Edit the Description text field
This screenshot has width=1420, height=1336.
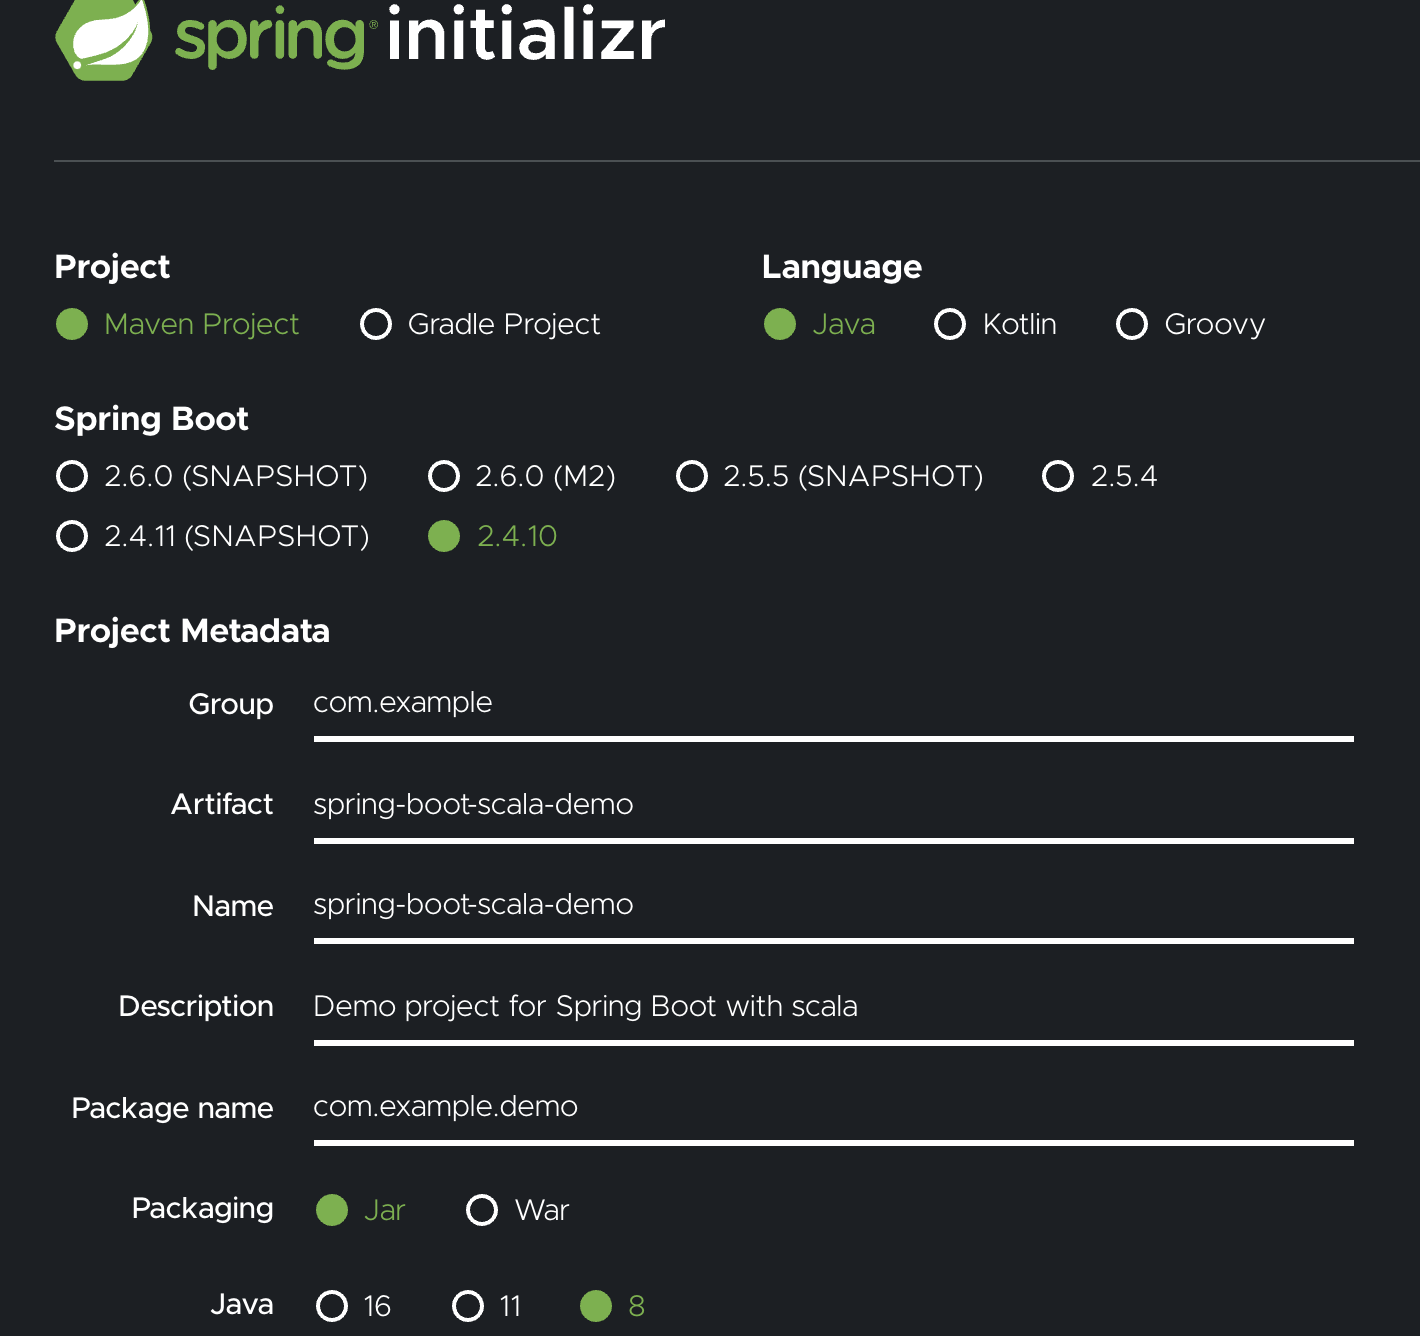pos(832,1007)
